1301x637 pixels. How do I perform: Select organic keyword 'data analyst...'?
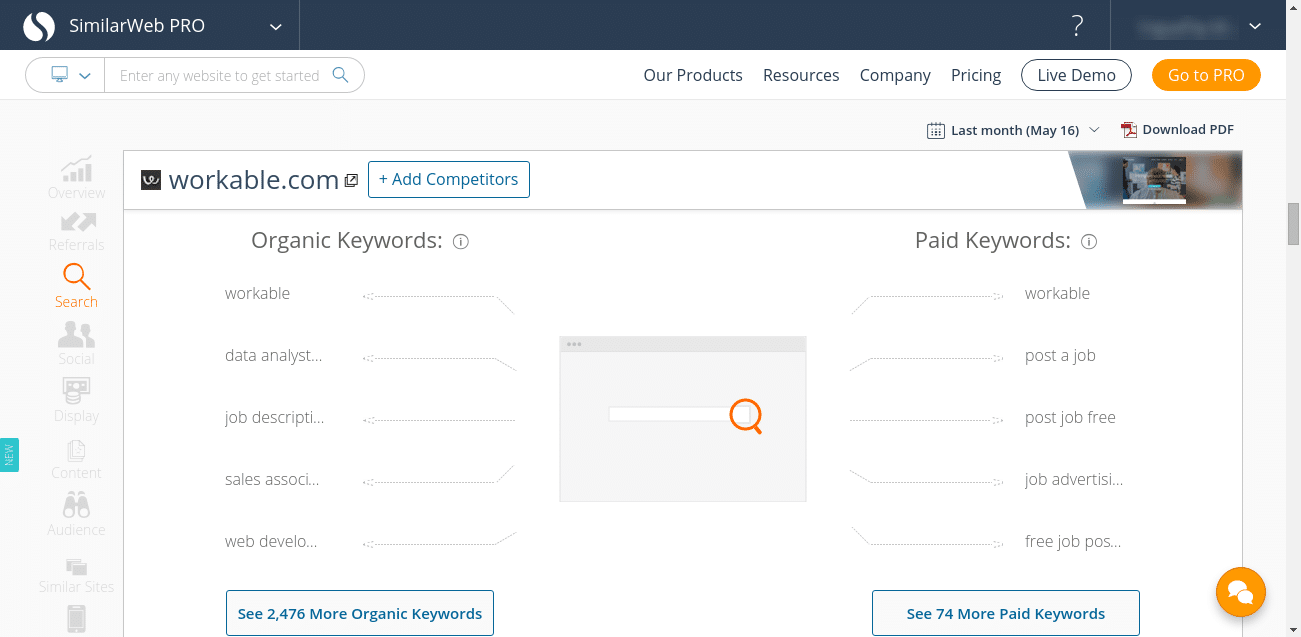tap(274, 355)
